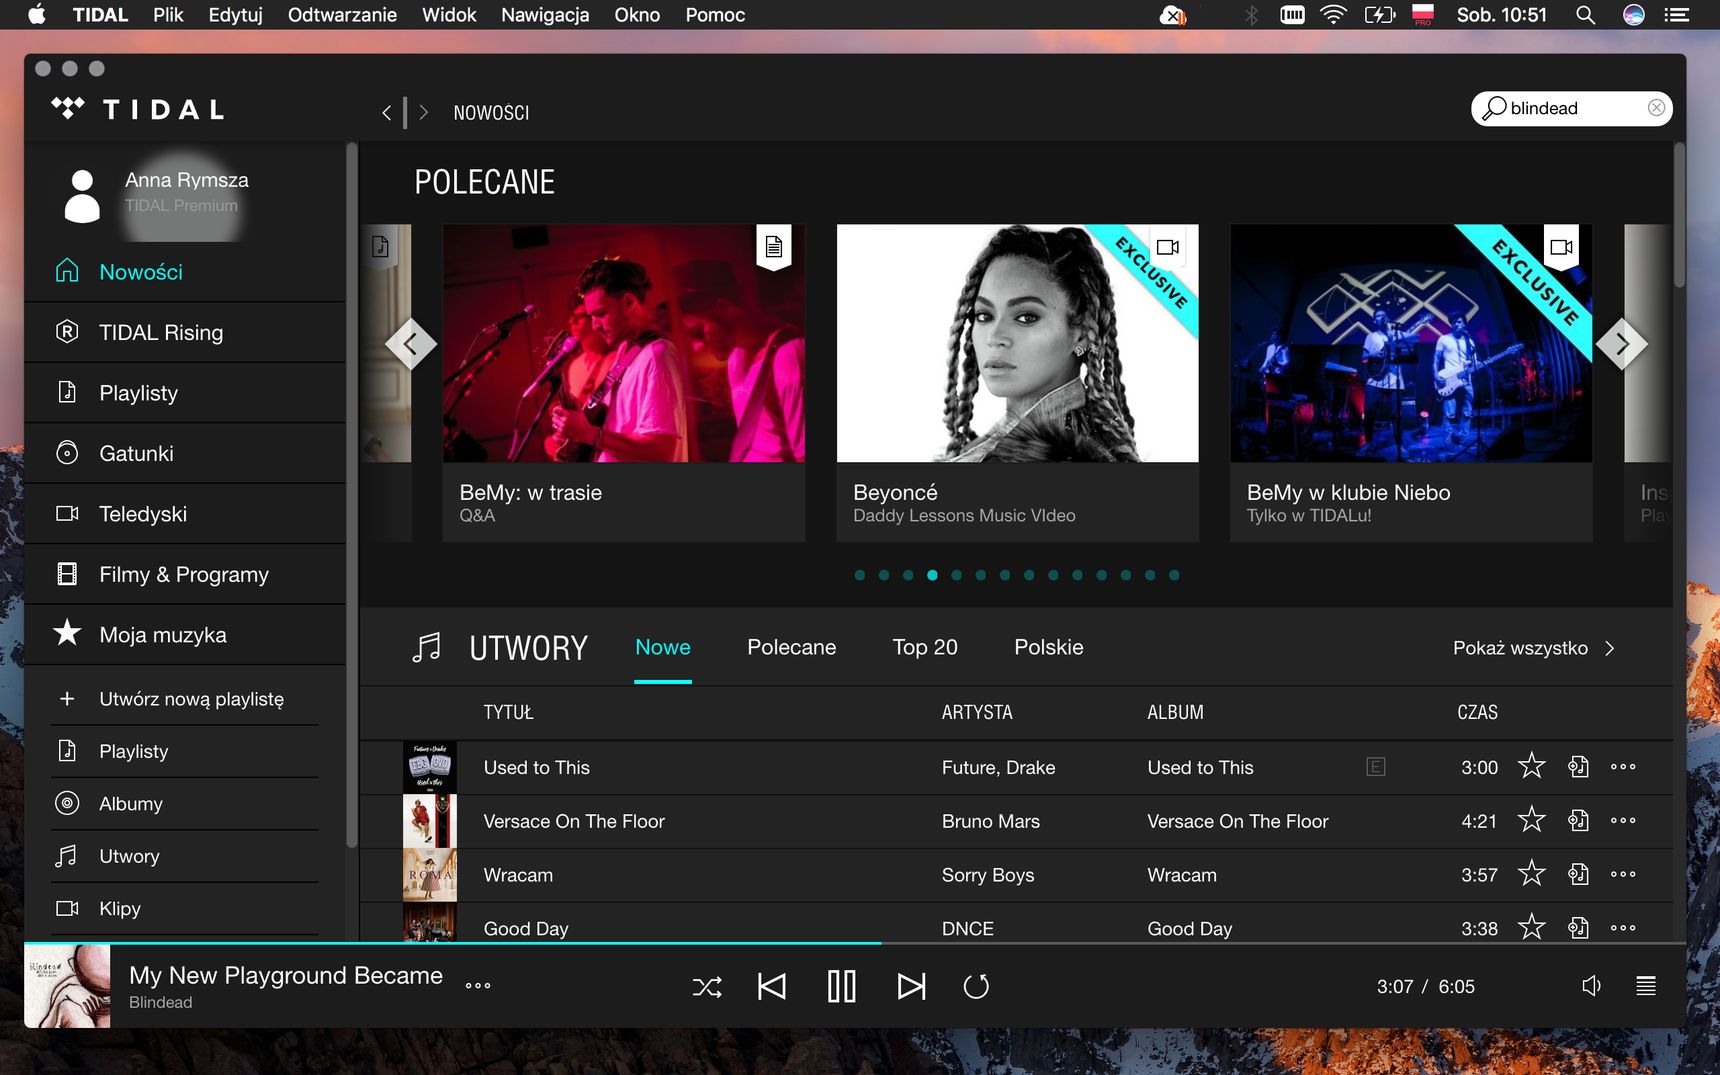The height and width of the screenshot is (1075, 1720).
Task: Switch to Polecane tracks tab
Action: pos(791,648)
